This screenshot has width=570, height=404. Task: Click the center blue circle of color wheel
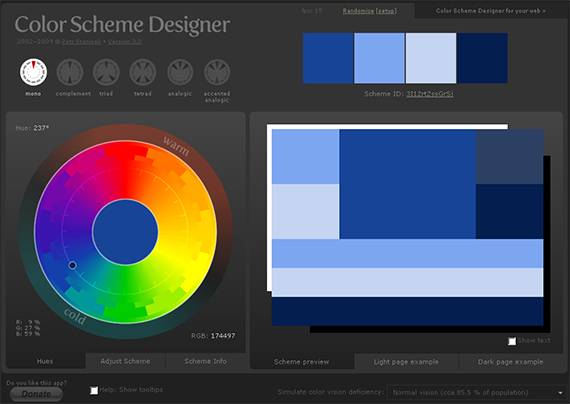[x=125, y=232]
